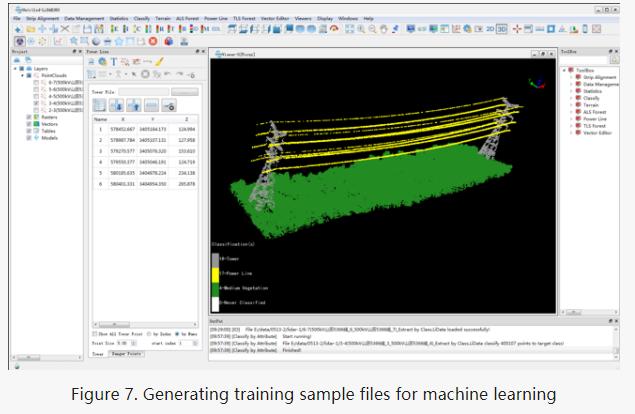This screenshot has width=635, height=414.
Task: Toggle the Rasters layer checkbox
Action: (x=29, y=117)
